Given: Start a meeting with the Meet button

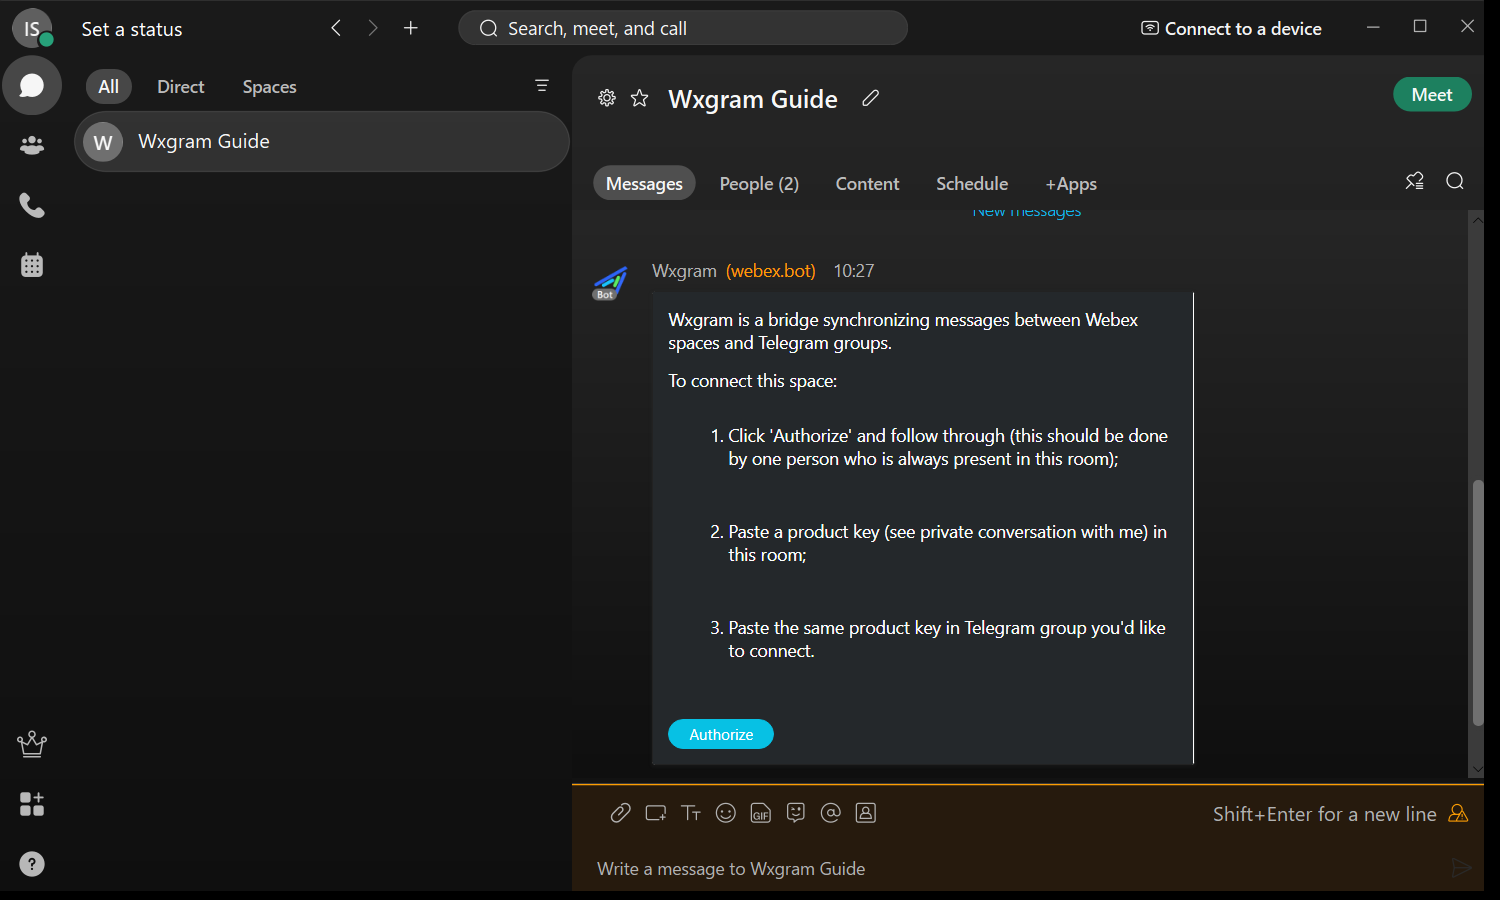Looking at the screenshot, I should click(1431, 95).
